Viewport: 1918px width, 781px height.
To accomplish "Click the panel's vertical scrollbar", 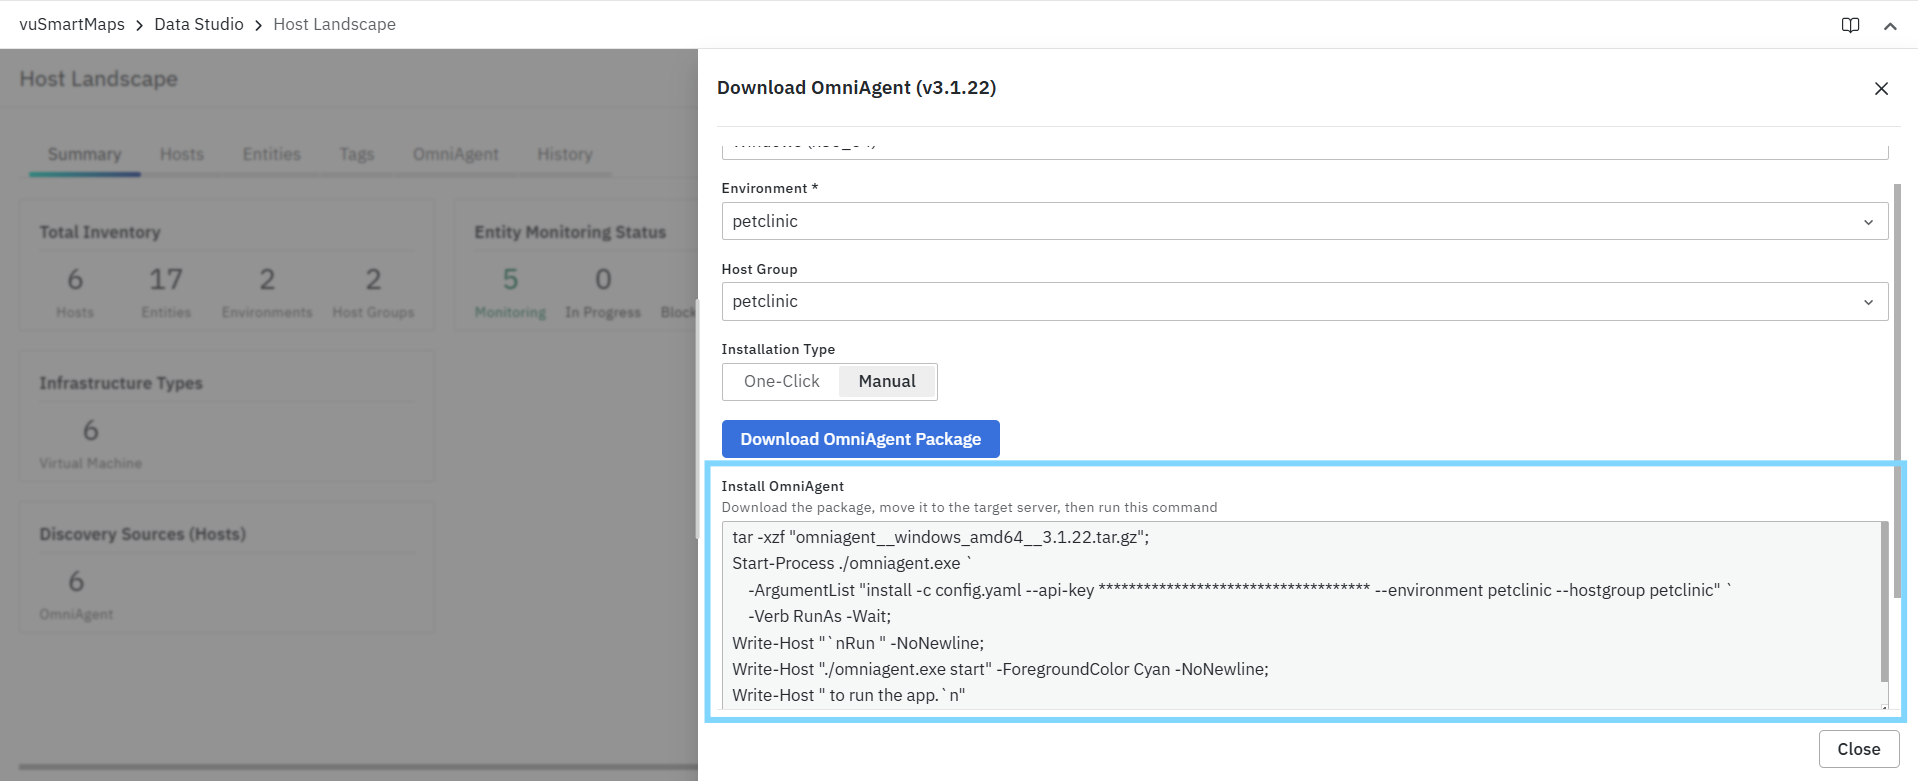I will 1897,390.
